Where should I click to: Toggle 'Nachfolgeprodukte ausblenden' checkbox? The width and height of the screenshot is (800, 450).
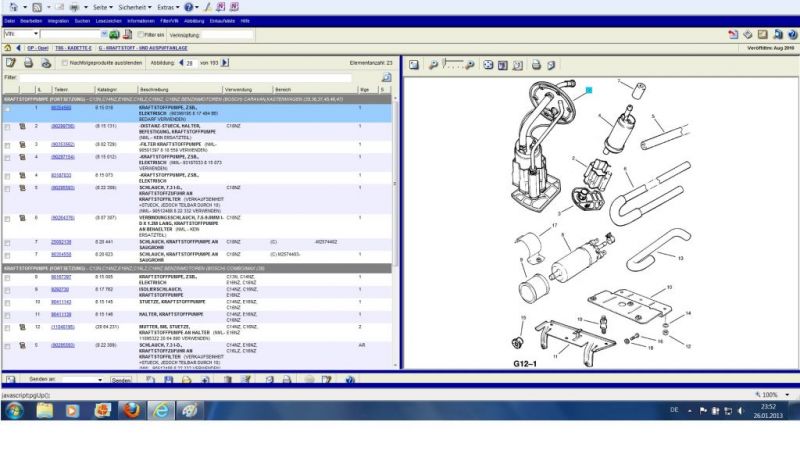click(x=64, y=63)
